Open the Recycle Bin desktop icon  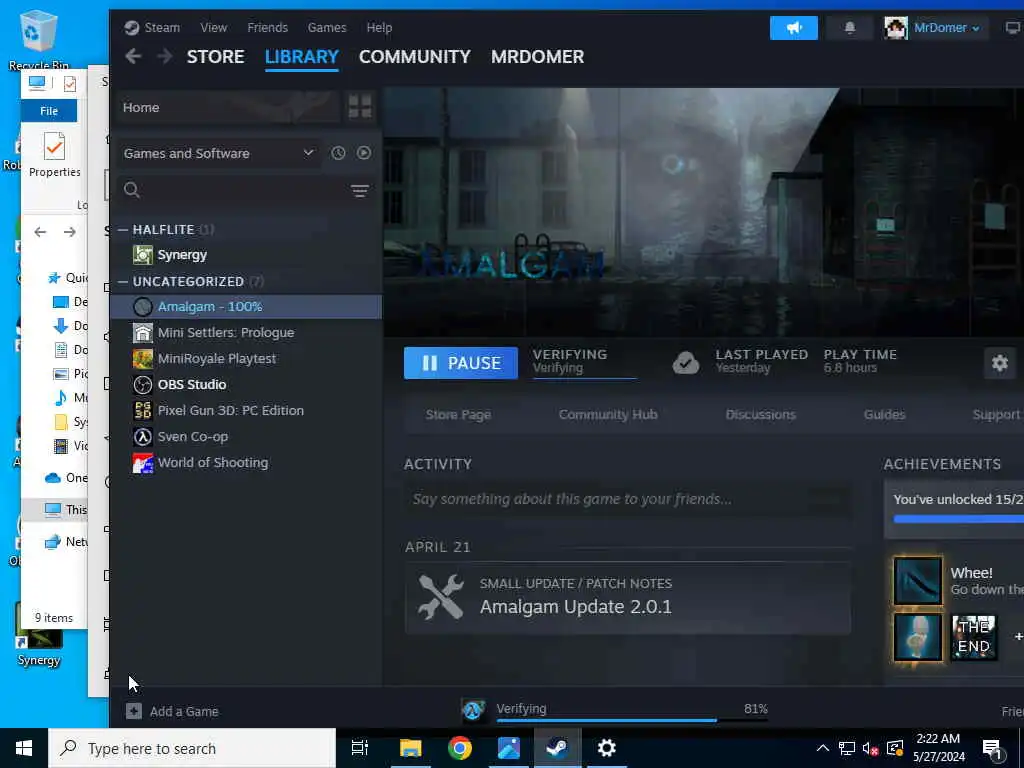click(38, 39)
